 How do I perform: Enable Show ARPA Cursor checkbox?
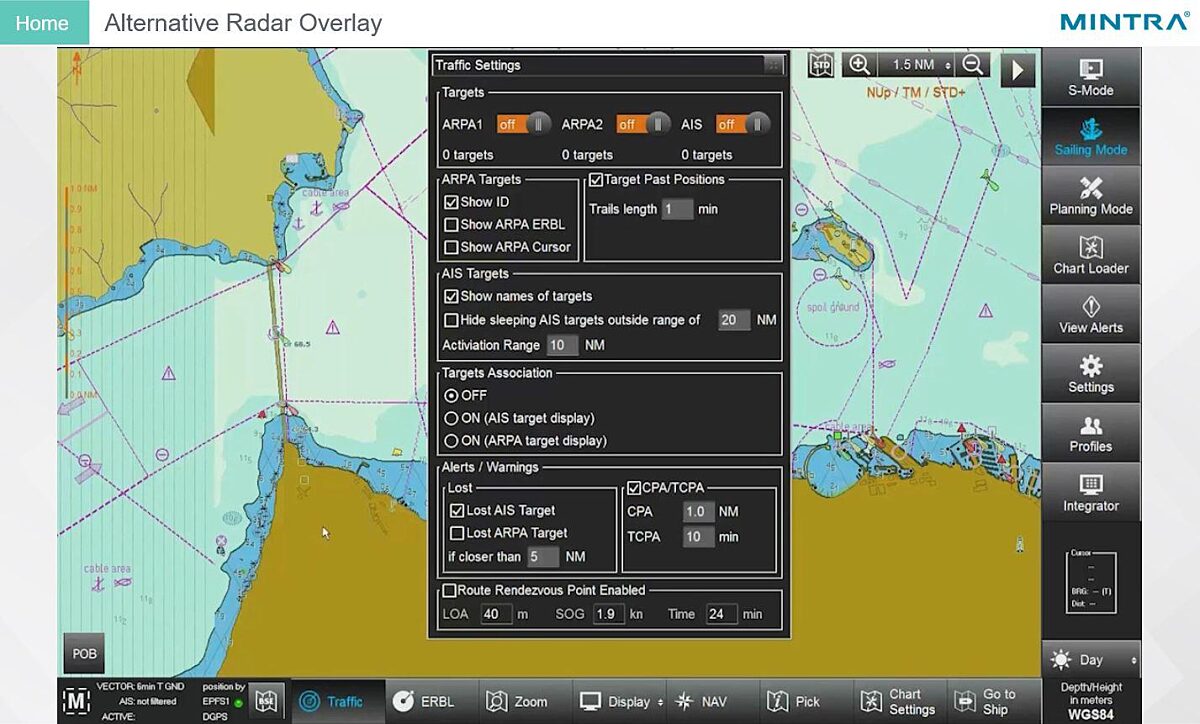[x=451, y=247]
